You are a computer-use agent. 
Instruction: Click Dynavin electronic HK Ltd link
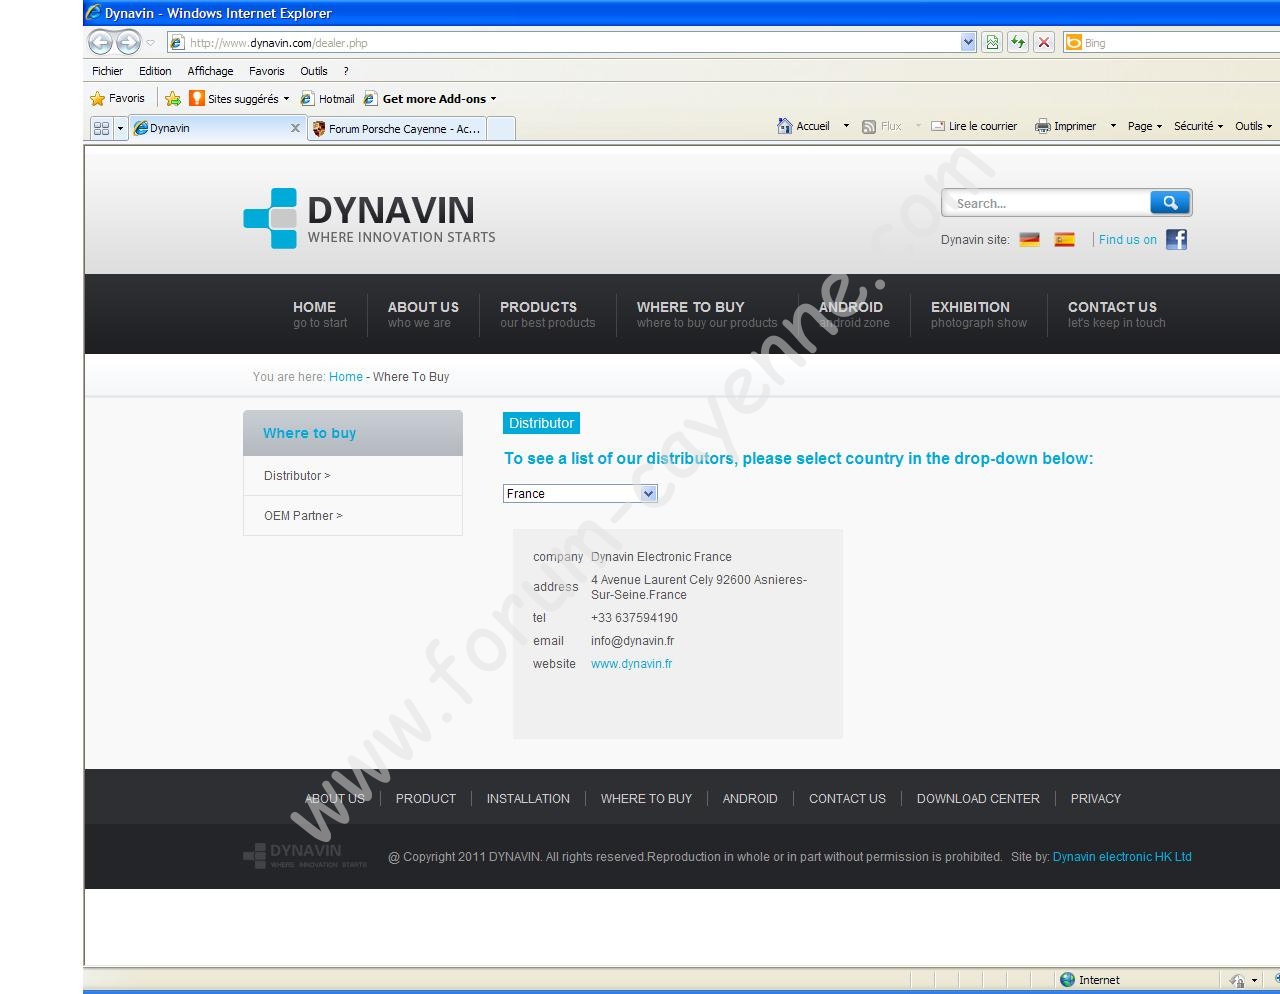pos(1122,857)
